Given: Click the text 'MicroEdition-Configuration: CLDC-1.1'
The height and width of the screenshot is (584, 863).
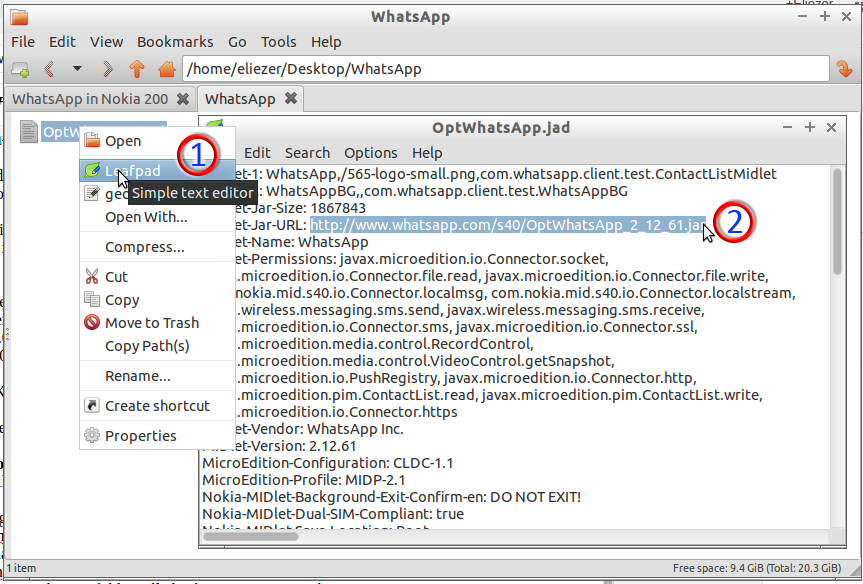Looking at the screenshot, I should point(327,463).
